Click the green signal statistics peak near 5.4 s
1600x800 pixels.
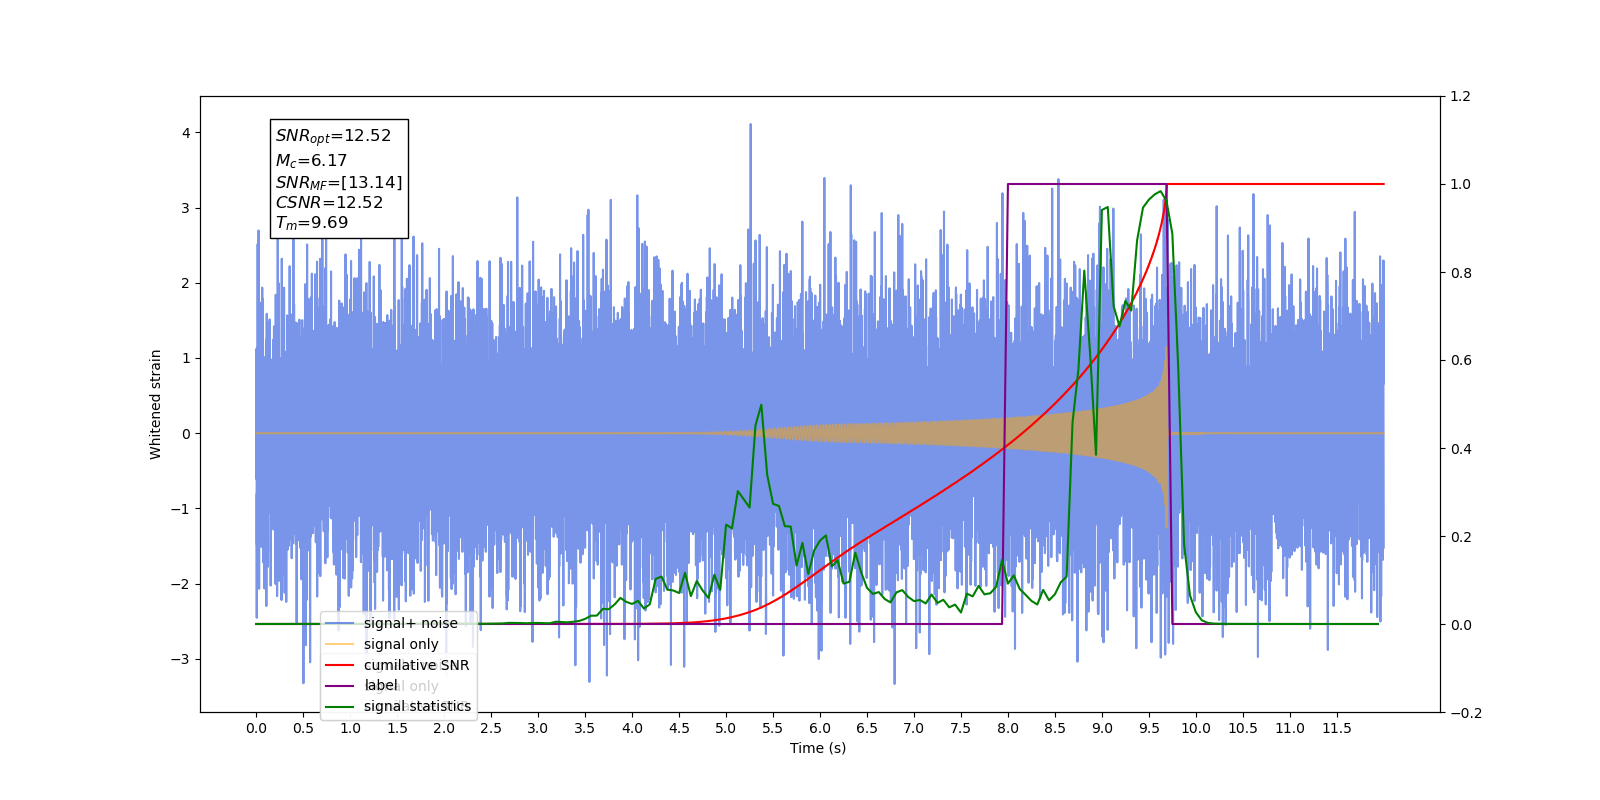click(761, 405)
